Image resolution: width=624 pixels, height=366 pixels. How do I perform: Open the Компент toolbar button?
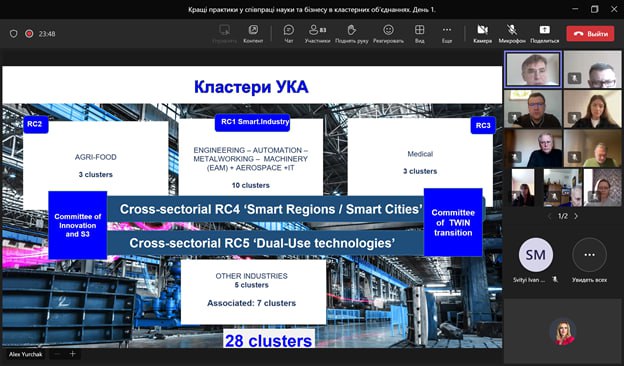[253, 33]
